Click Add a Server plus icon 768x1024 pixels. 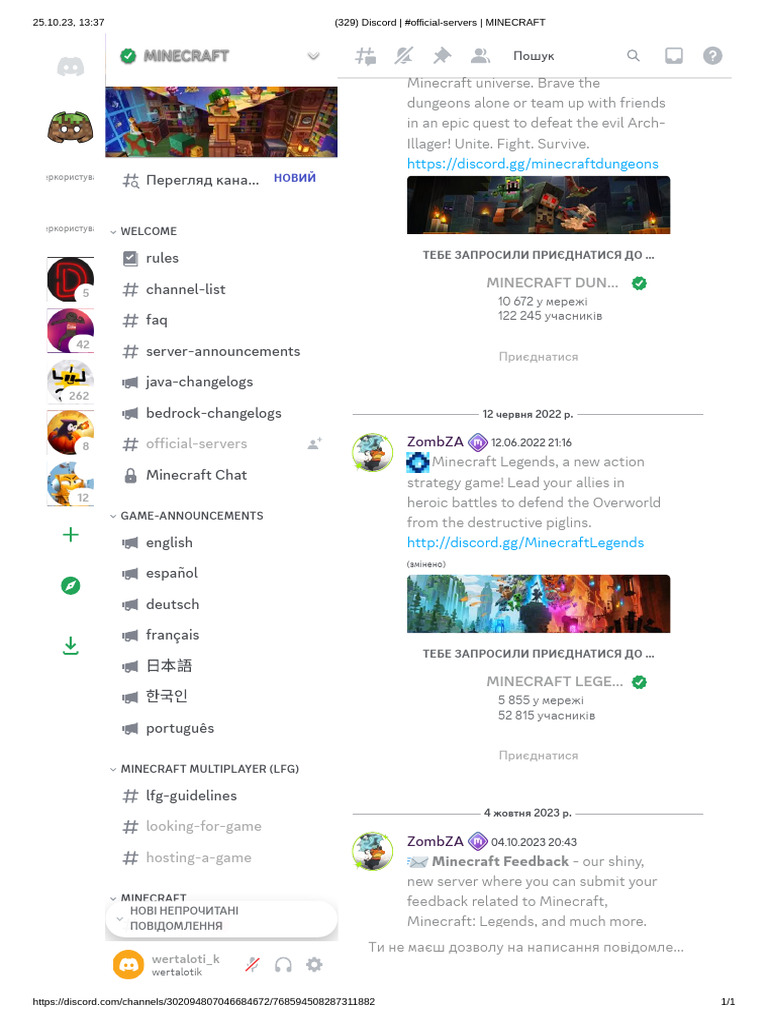click(71, 535)
